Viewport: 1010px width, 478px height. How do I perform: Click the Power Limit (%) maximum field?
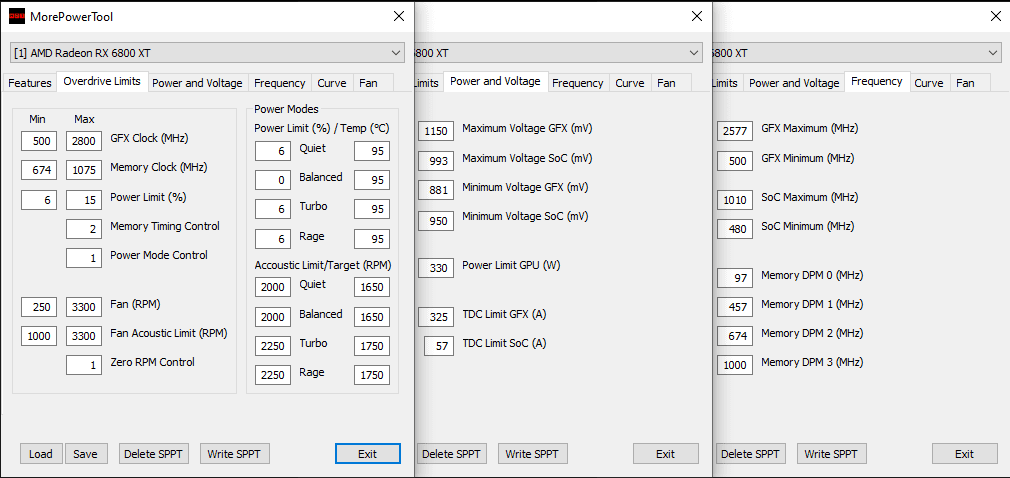click(84, 200)
